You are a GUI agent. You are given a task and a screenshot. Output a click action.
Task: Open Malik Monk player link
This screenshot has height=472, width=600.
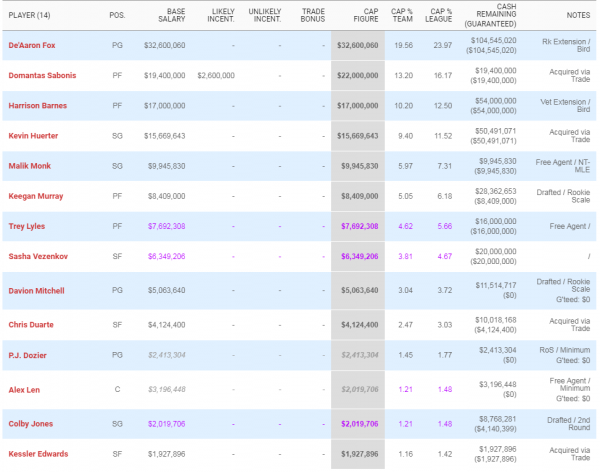click(x=31, y=163)
